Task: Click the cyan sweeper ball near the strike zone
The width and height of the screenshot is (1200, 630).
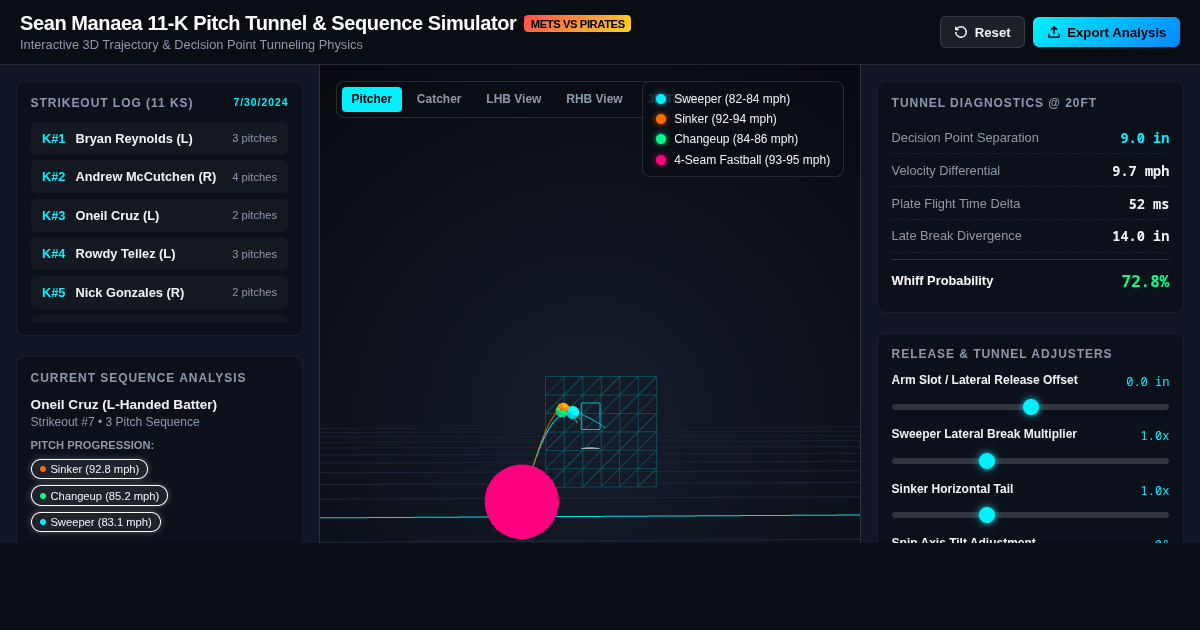Action: (573, 412)
